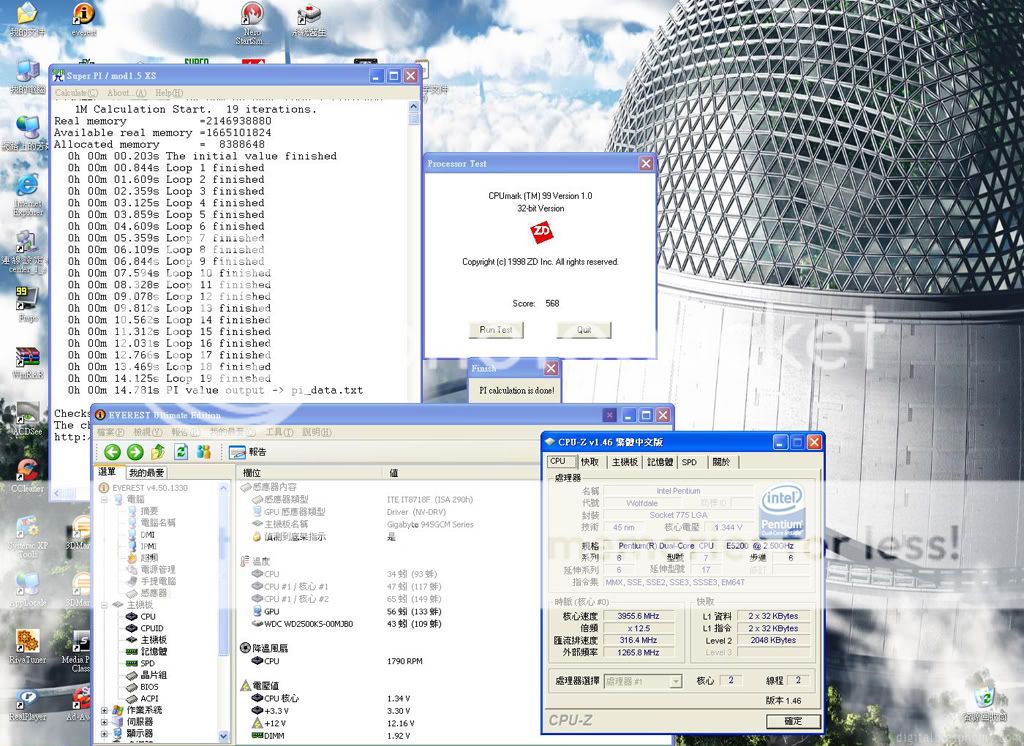The height and width of the screenshot is (746, 1024).
Task: Open WinRAR desktop icon
Action: [x=27, y=363]
